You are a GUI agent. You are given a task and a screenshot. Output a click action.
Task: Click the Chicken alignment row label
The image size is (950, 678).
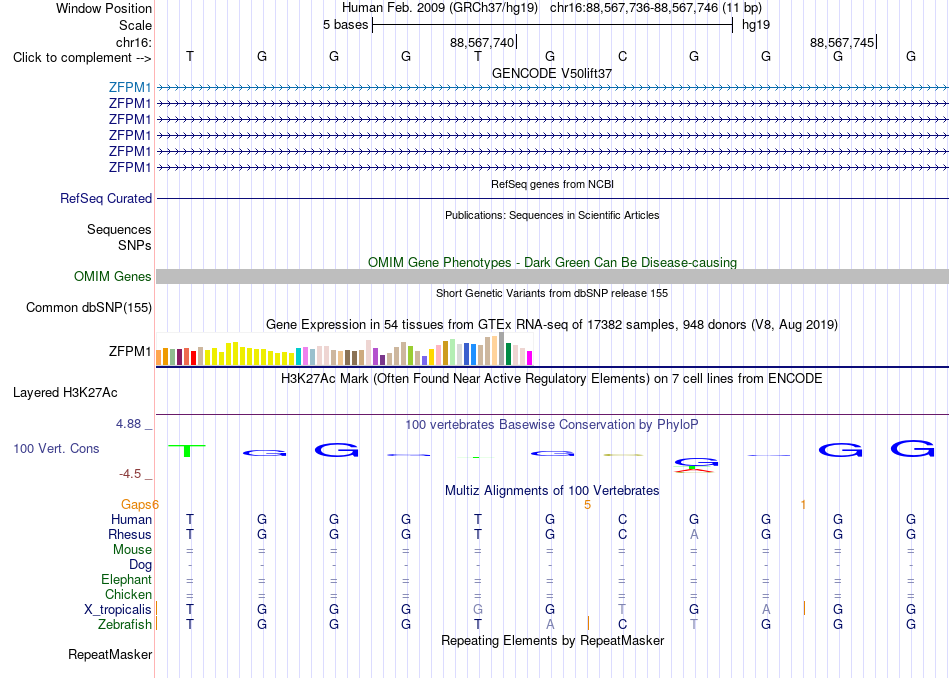click(128, 594)
